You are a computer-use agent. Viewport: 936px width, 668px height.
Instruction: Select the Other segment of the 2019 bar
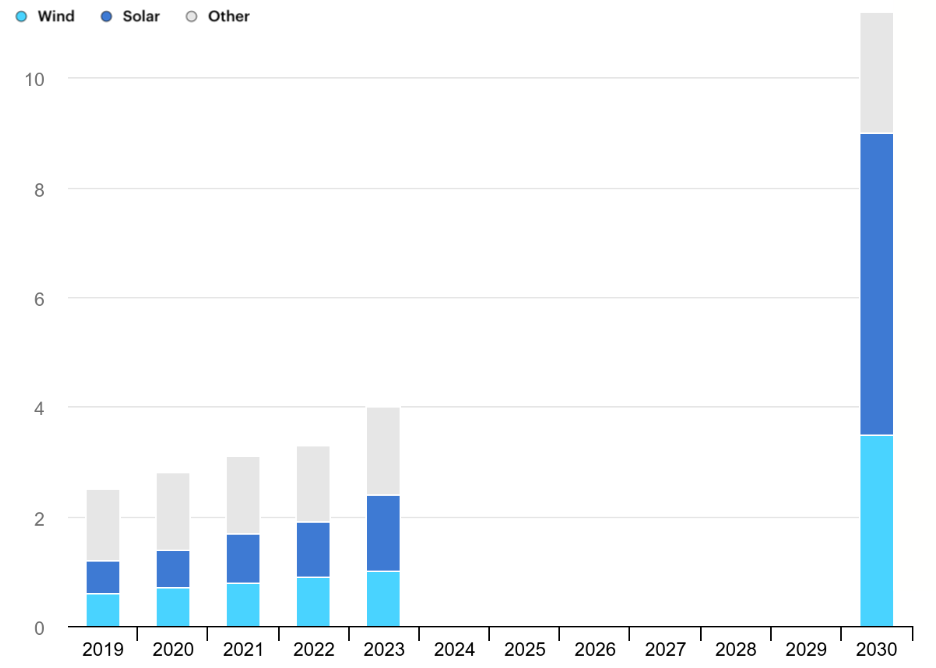click(x=103, y=525)
